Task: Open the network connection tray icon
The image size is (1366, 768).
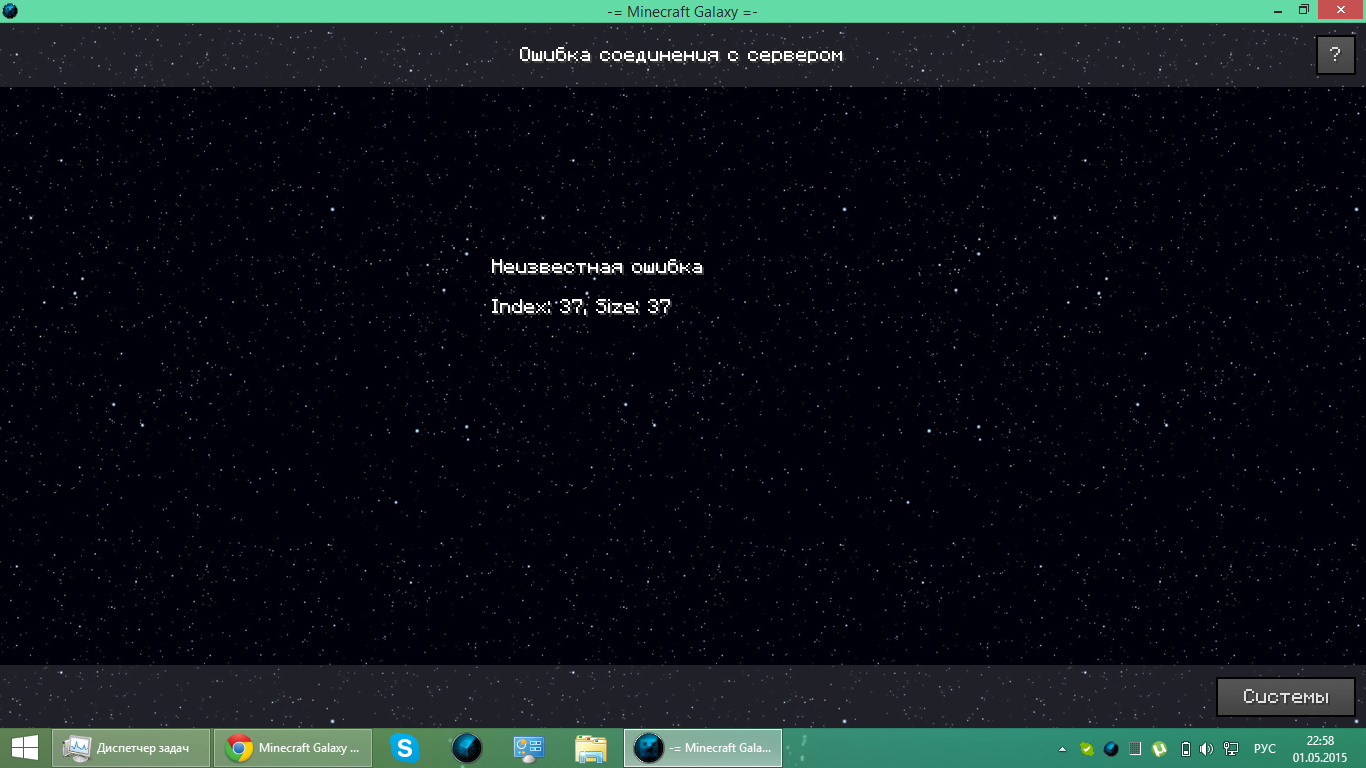Action: [1231, 749]
